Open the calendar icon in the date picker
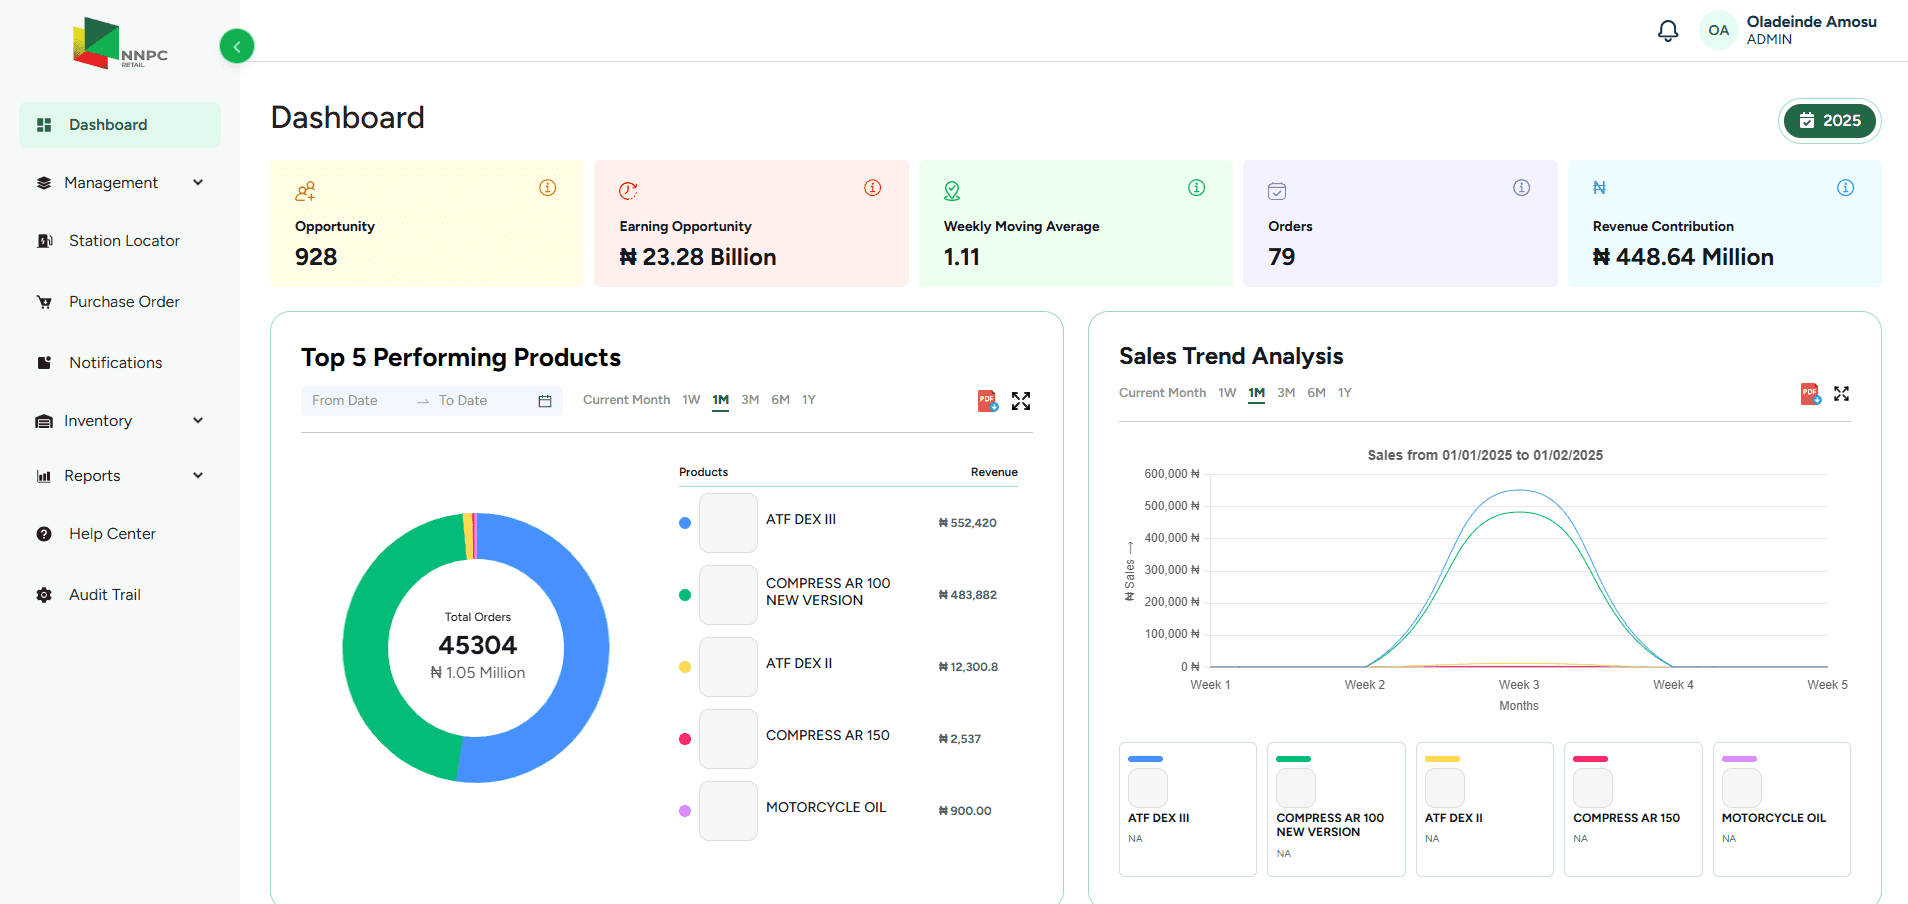This screenshot has width=1908, height=904. (544, 400)
